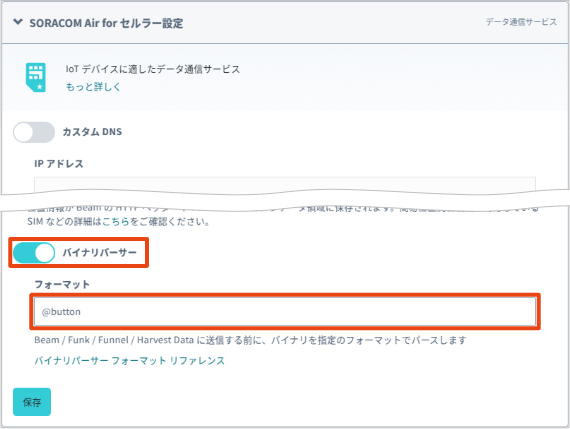
Task: Click the SIM card icon
Action: (36, 77)
